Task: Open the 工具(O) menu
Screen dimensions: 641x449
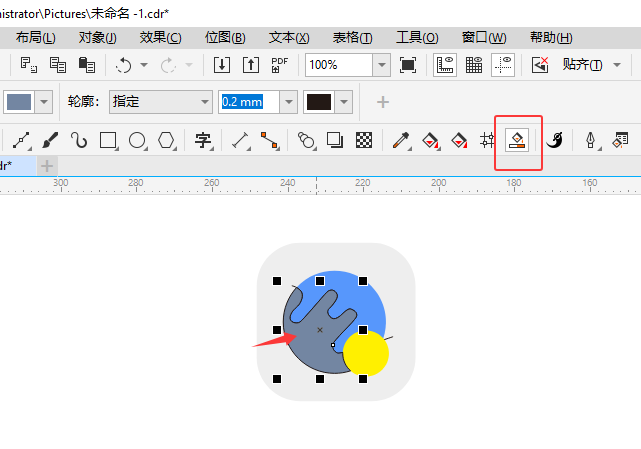Action: click(x=417, y=38)
